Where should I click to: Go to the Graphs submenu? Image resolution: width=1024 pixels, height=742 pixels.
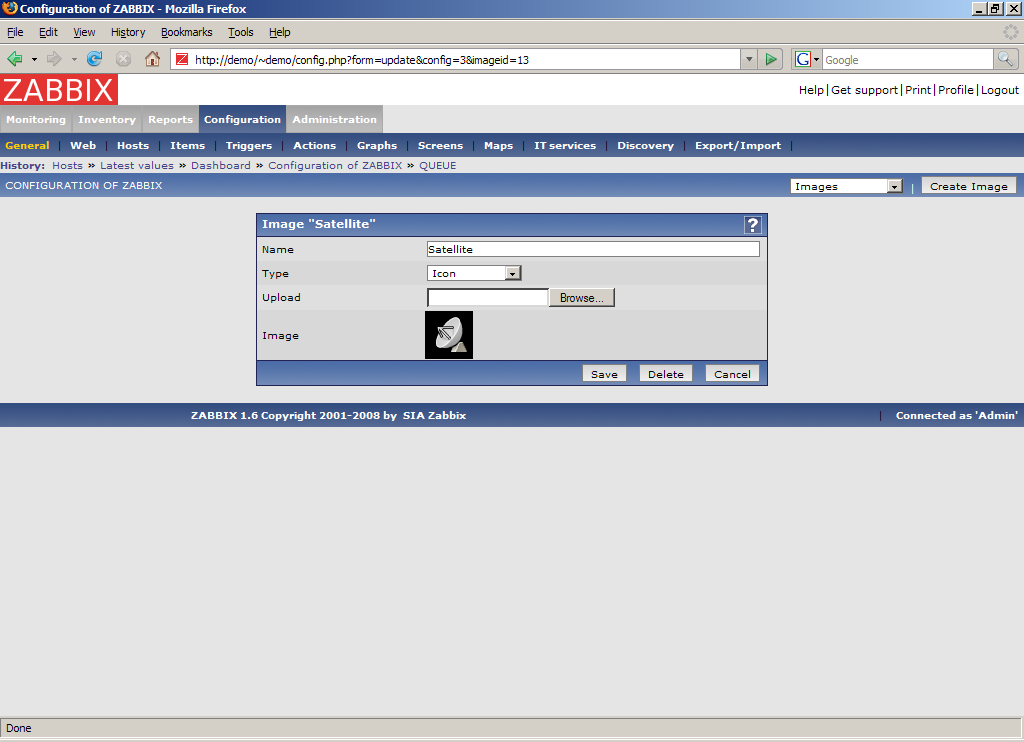(x=377, y=146)
